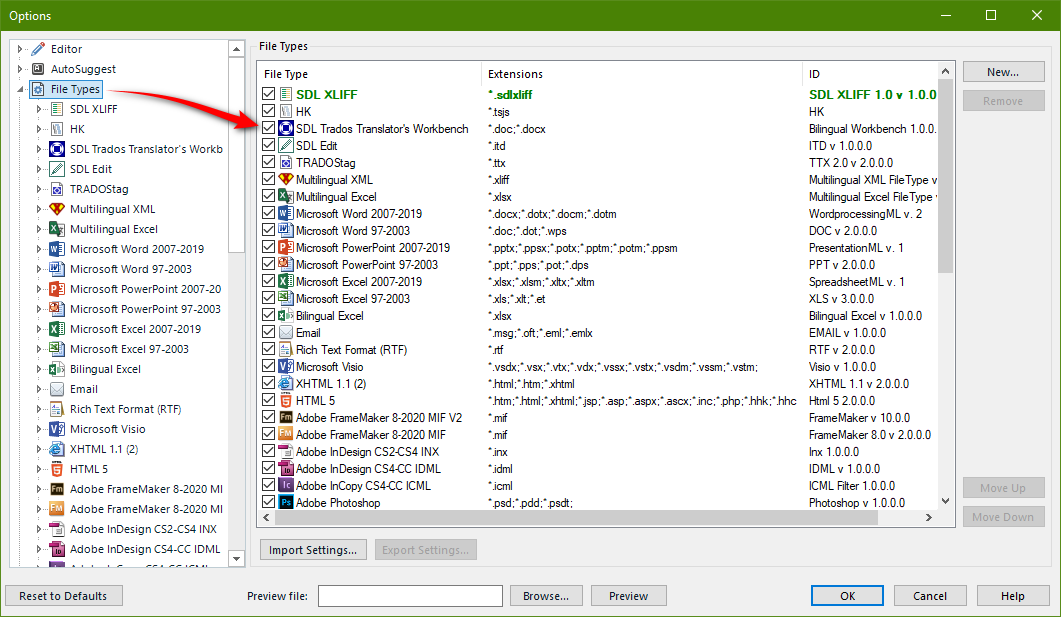1061x617 pixels.
Task: Click Microsoft Visio icon in the tree
Action: (x=58, y=429)
